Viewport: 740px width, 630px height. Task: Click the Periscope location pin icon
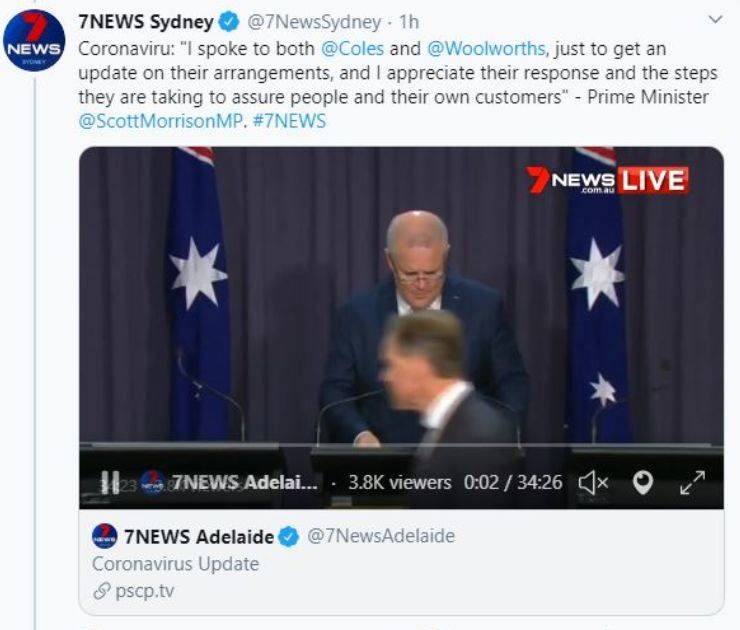pyautogui.click(x=642, y=482)
